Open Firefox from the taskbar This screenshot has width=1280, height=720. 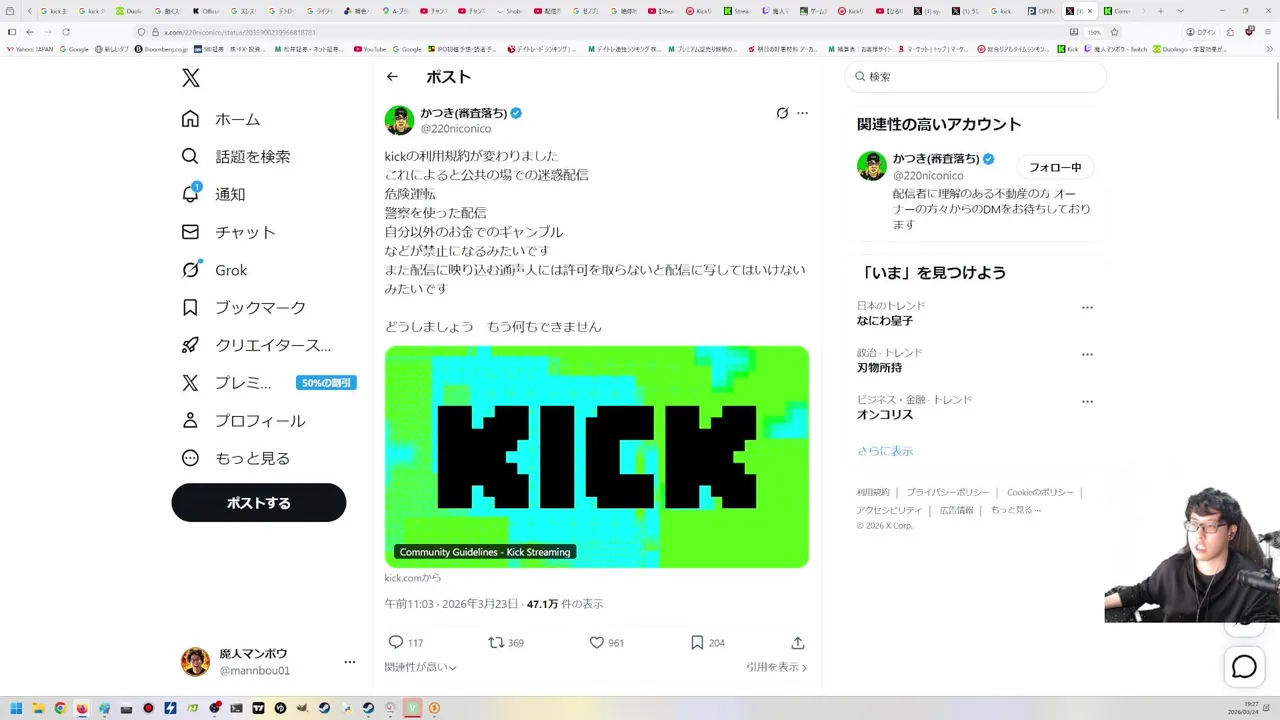82,709
